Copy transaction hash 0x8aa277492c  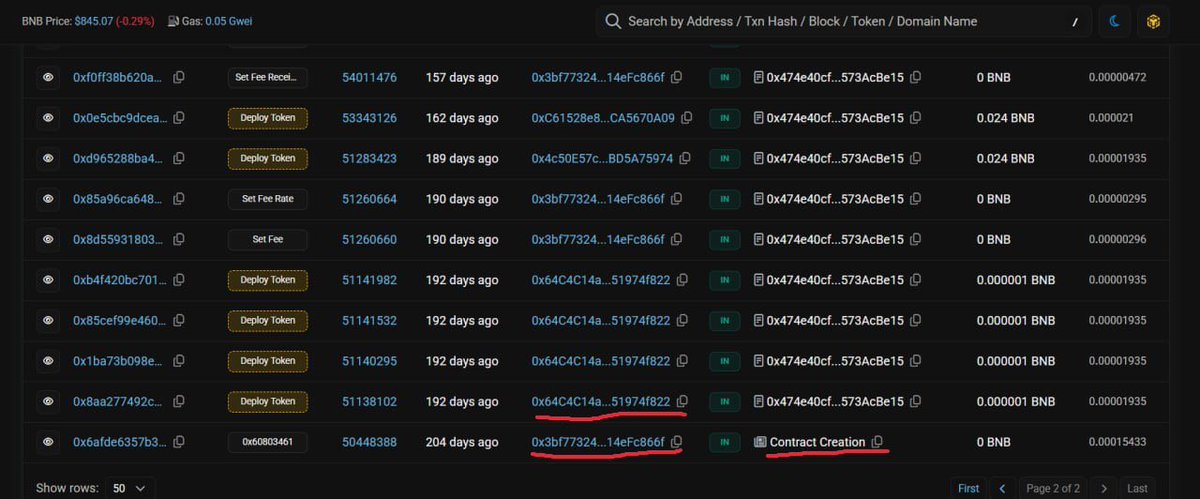click(179, 402)
